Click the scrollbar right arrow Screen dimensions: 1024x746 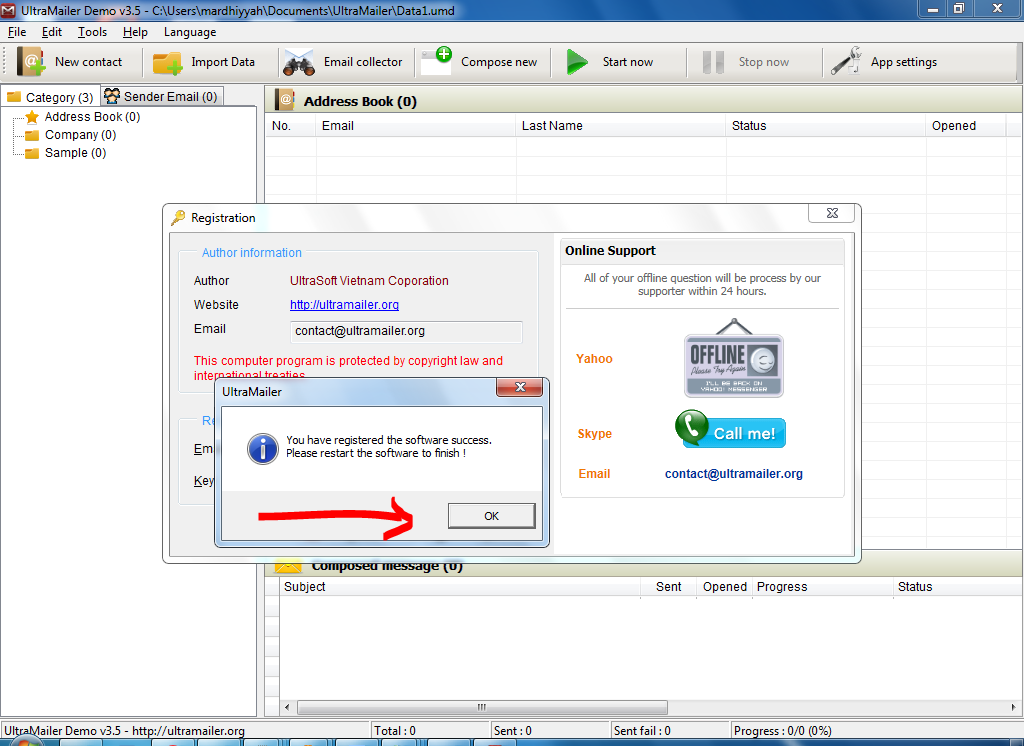pyautogui.click(x=1013, y=707)
